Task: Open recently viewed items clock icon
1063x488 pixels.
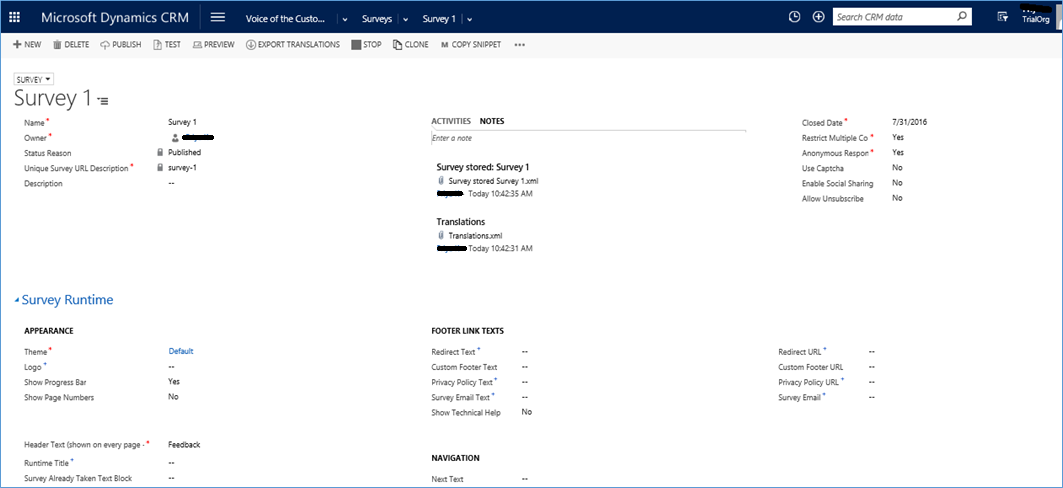Action: (x=795, y=18)
